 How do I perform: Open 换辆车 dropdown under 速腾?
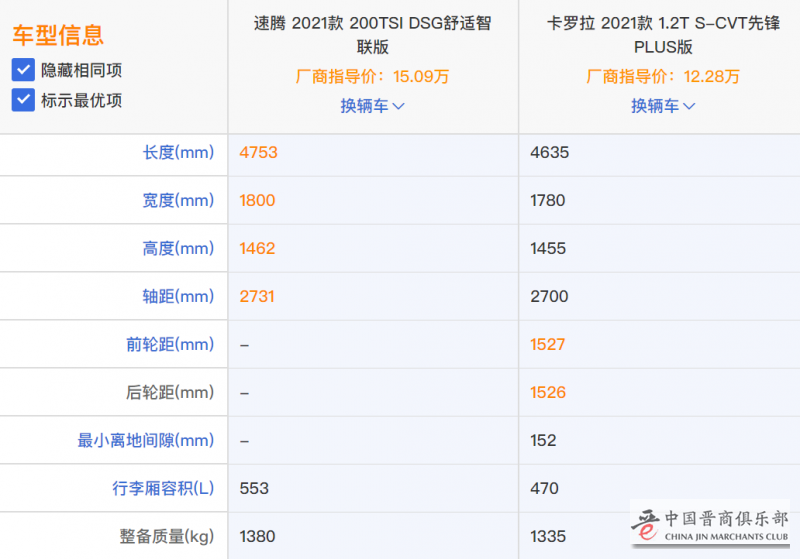(x=372, y=106)
